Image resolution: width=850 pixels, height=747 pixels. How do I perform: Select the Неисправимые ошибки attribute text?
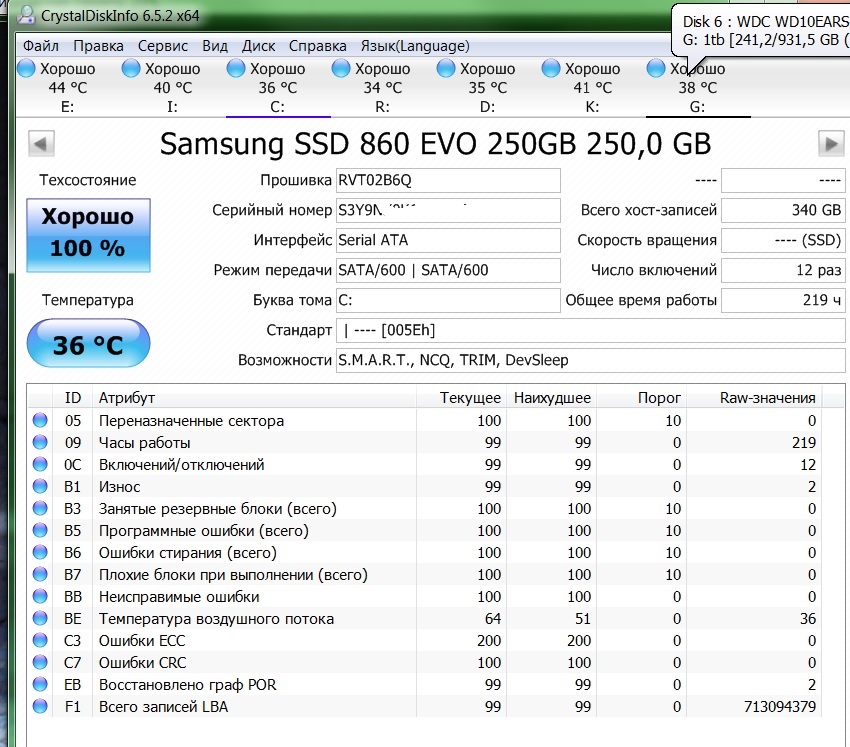point(179,597)
